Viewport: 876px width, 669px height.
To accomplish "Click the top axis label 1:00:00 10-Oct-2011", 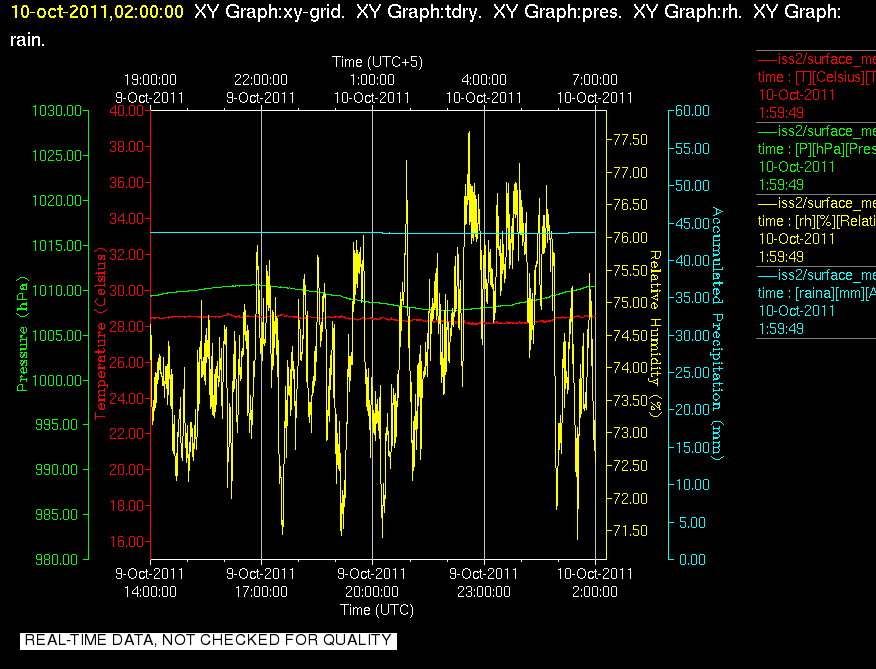I will pos(372,89).
